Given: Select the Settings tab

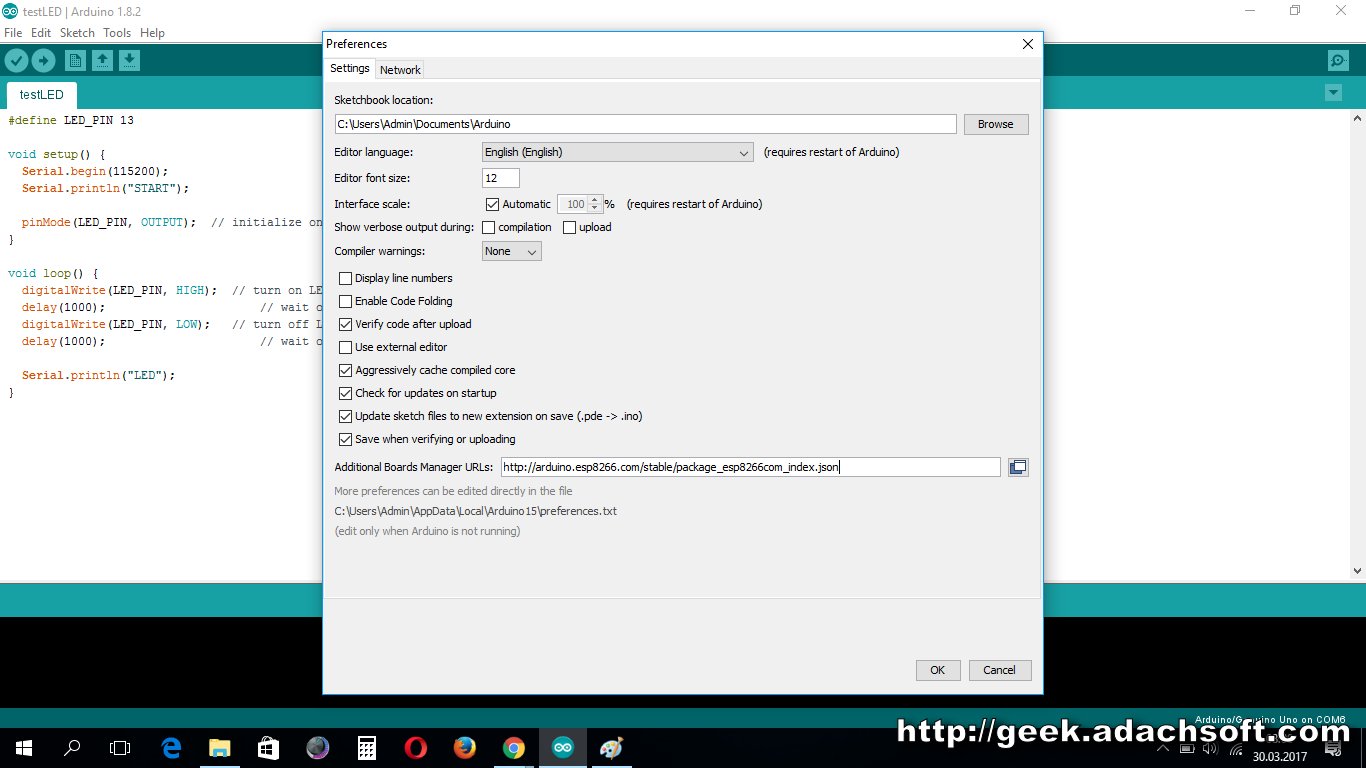Looking at the screenshot, I should tap(350, 68).
